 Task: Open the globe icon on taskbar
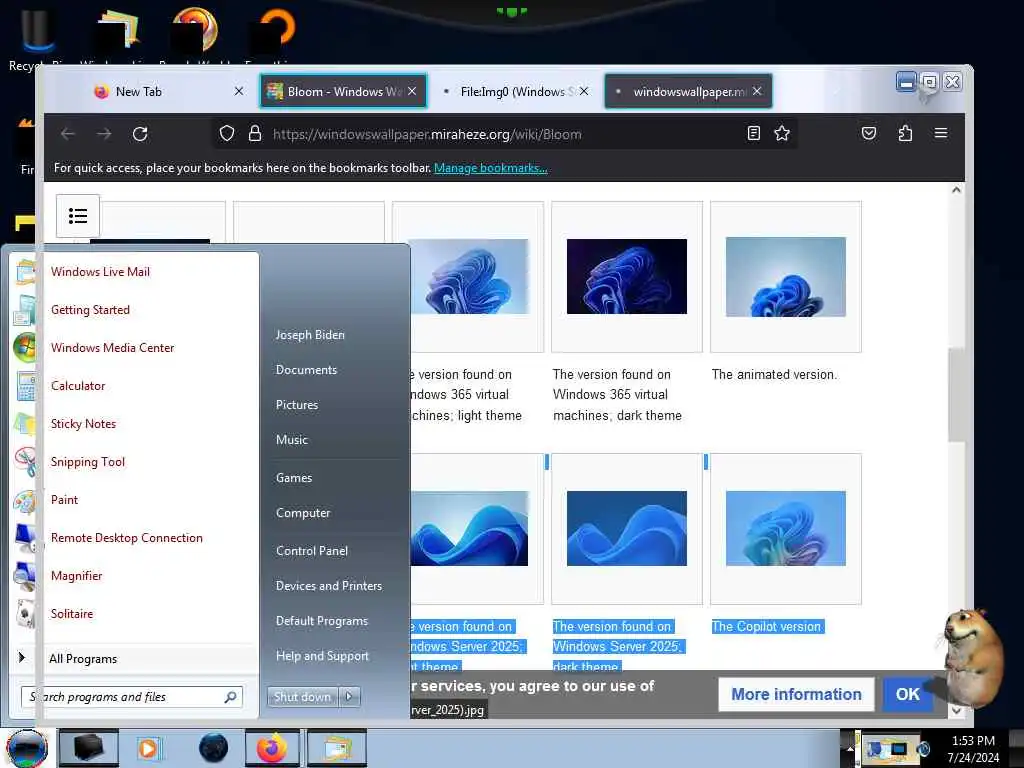click(214, 748)
